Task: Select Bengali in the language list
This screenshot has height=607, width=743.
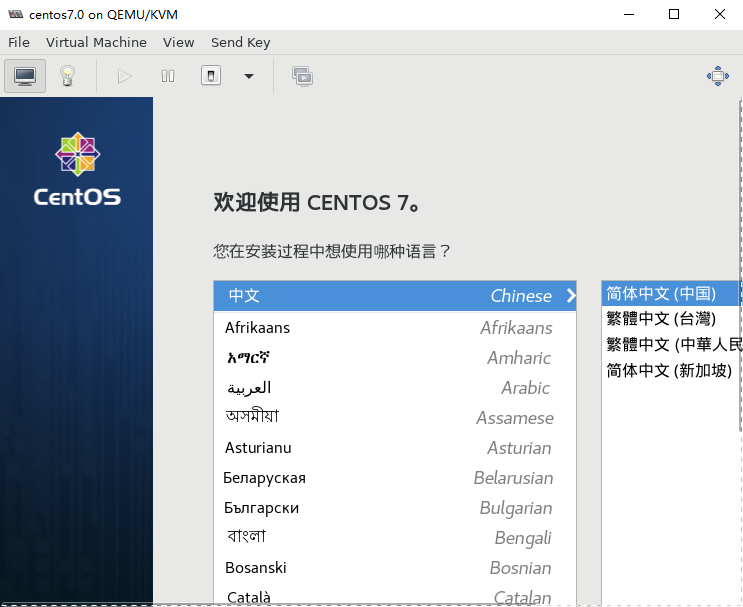Action: pos(395,537)
